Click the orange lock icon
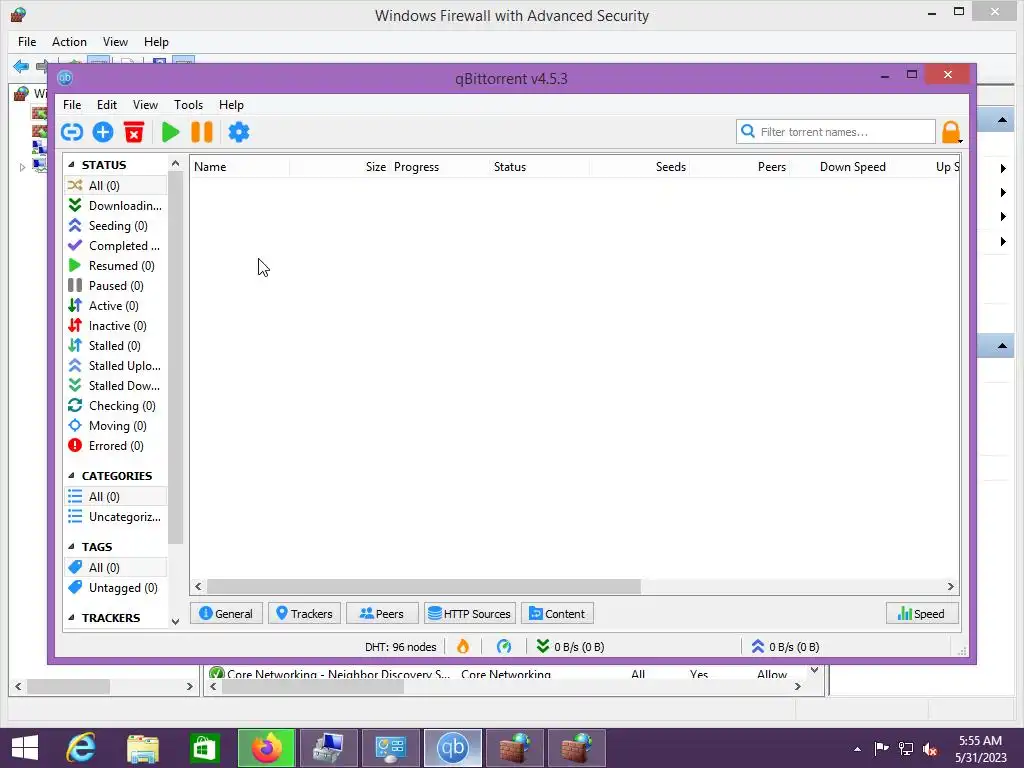Image resolution: width=1024 pixels, height=768 pixels. tap(951, 132)
